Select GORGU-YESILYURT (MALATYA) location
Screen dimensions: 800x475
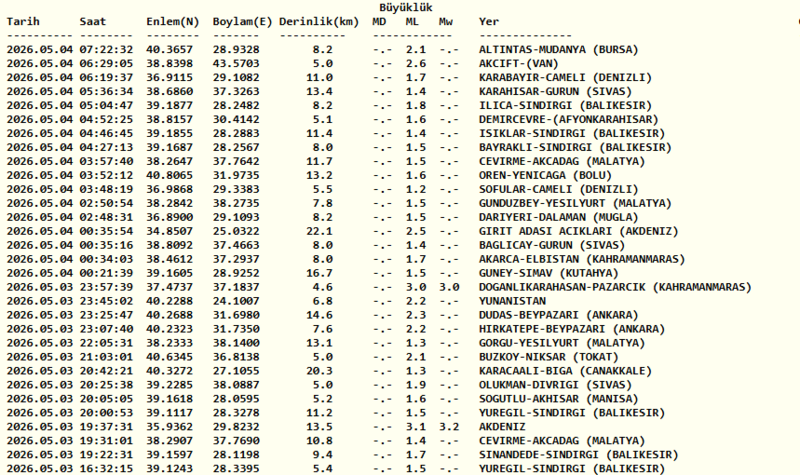pos(562,343)
